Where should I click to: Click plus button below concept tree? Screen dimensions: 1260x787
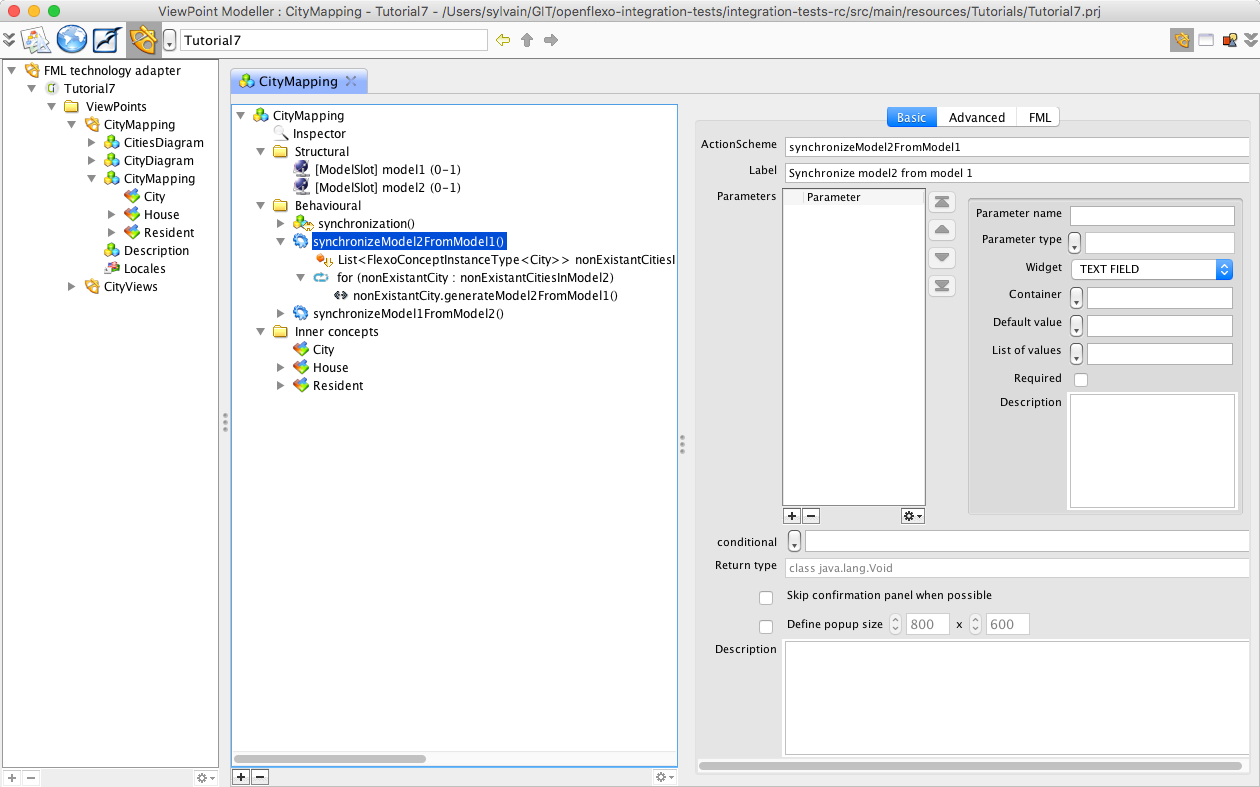point(241,776)
